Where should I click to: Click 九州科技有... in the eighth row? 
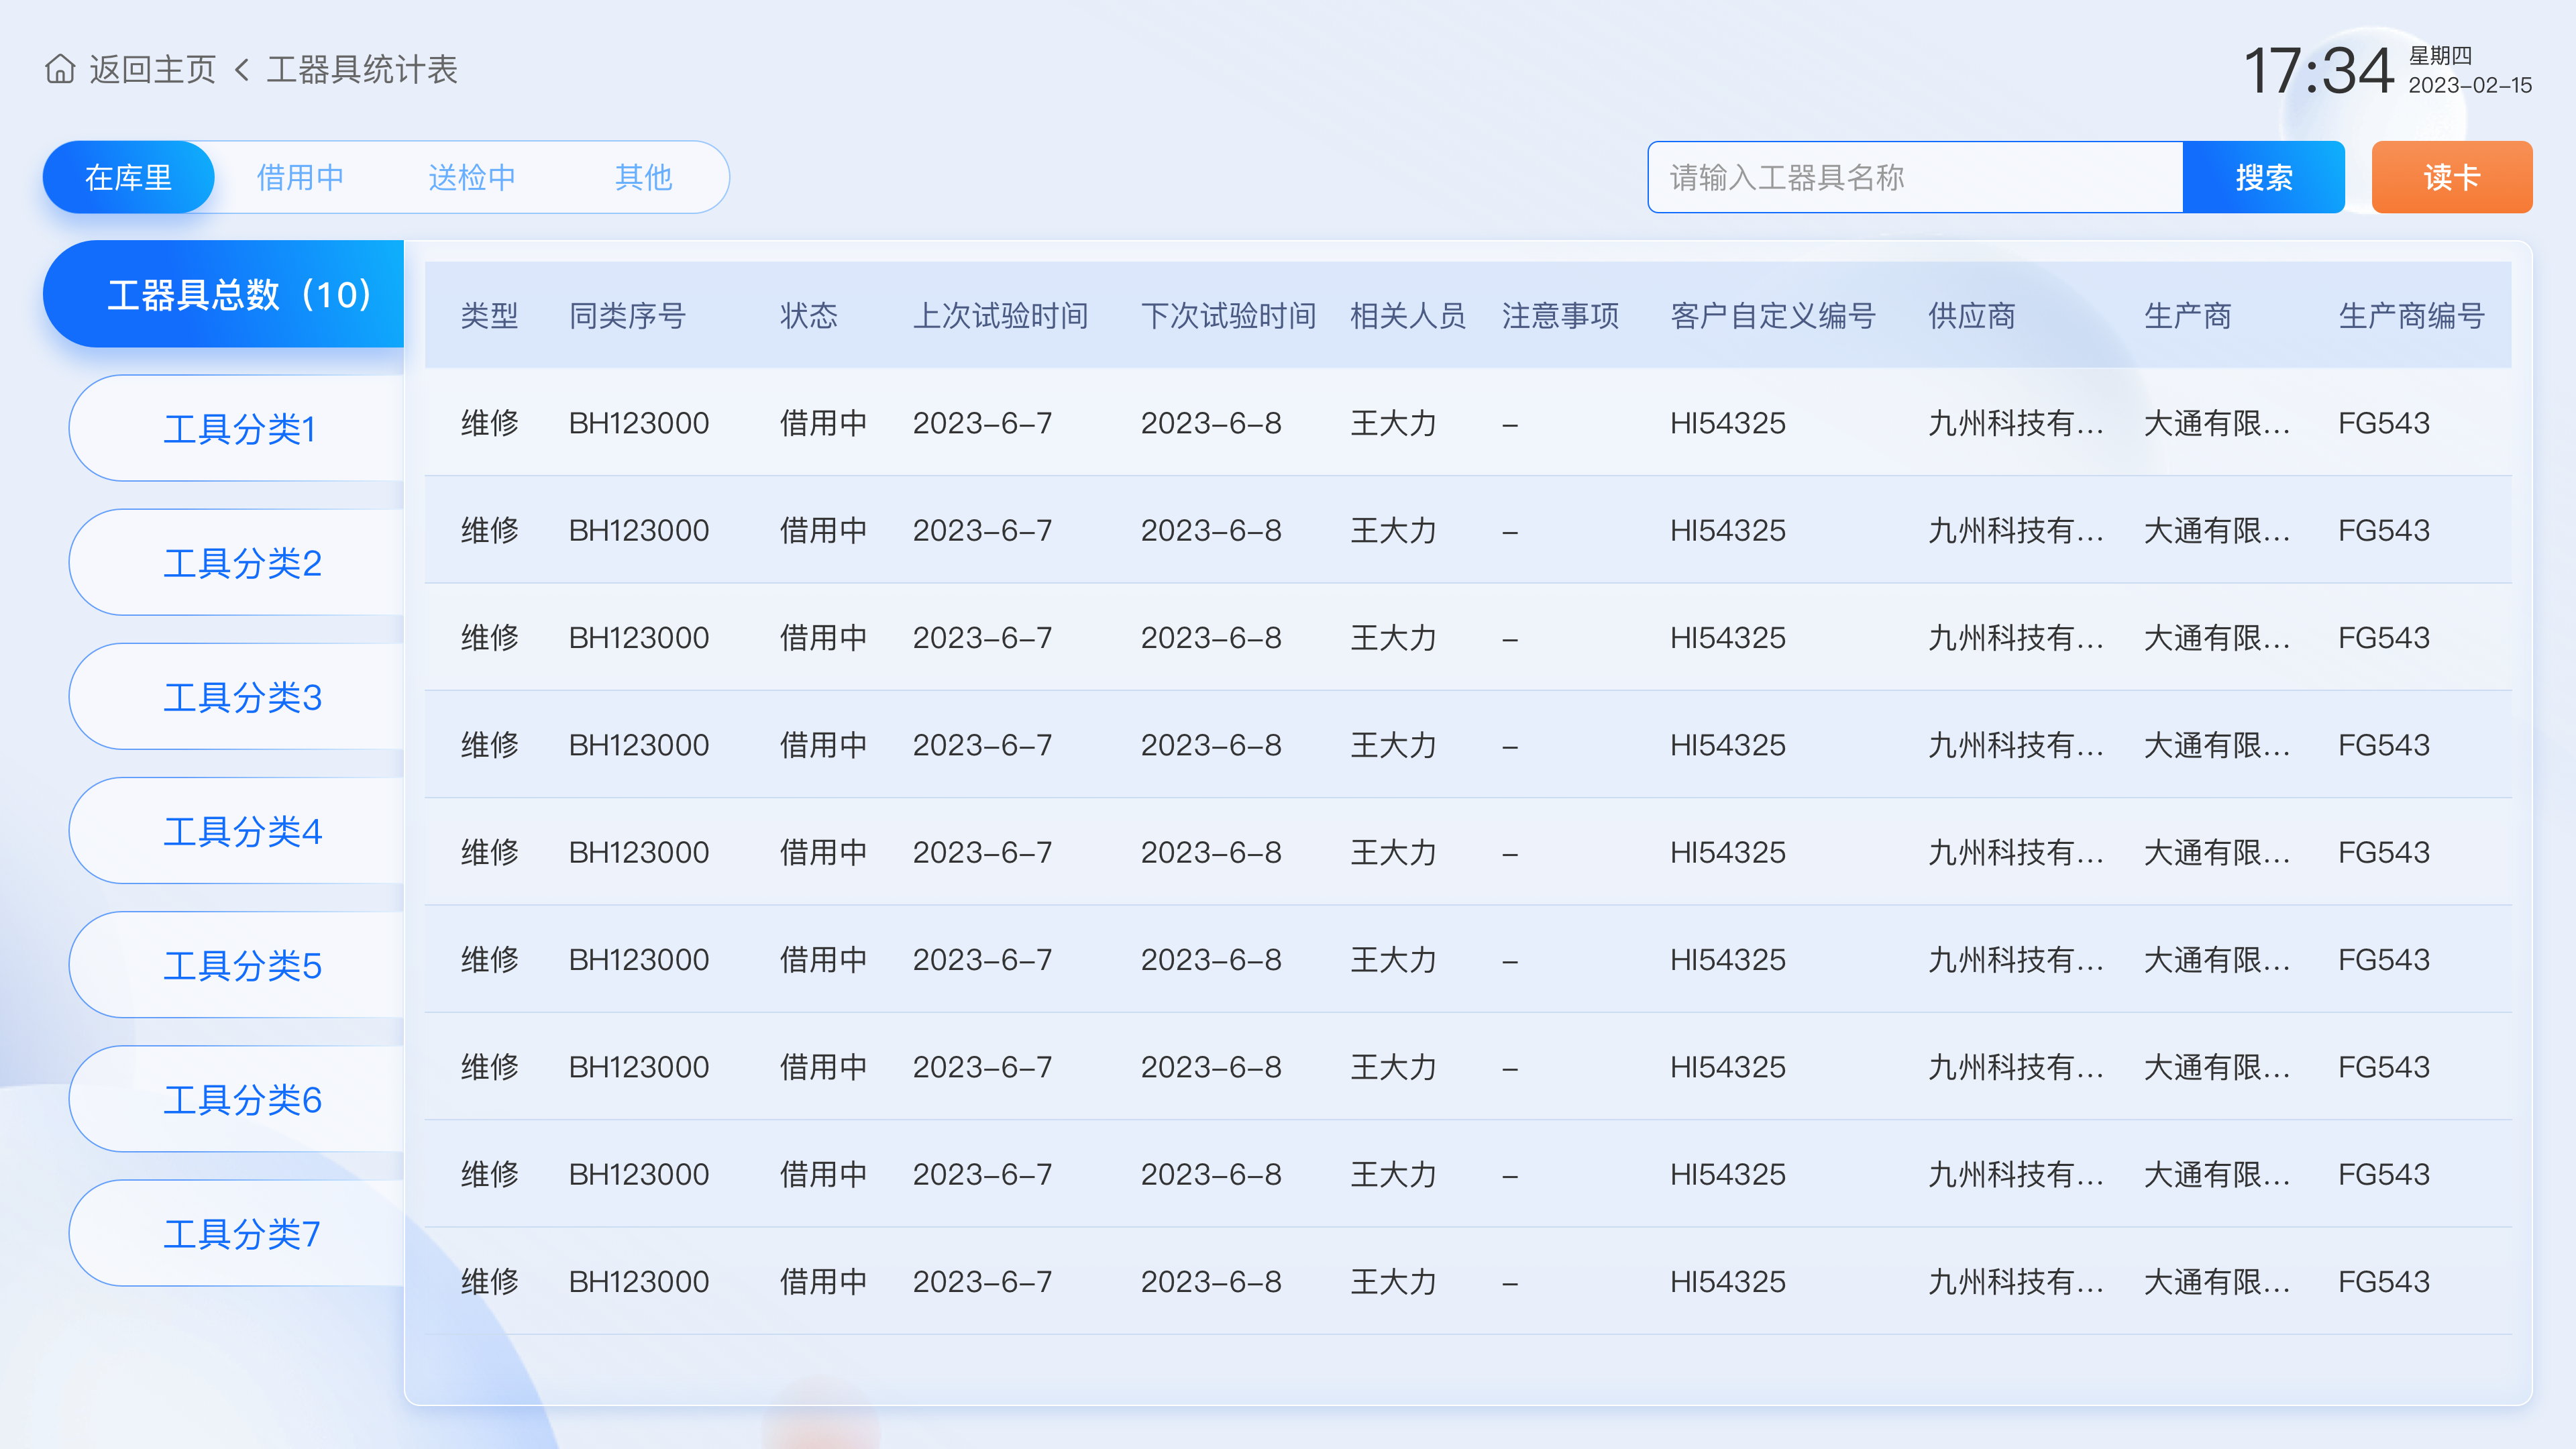(2015, 1174)
